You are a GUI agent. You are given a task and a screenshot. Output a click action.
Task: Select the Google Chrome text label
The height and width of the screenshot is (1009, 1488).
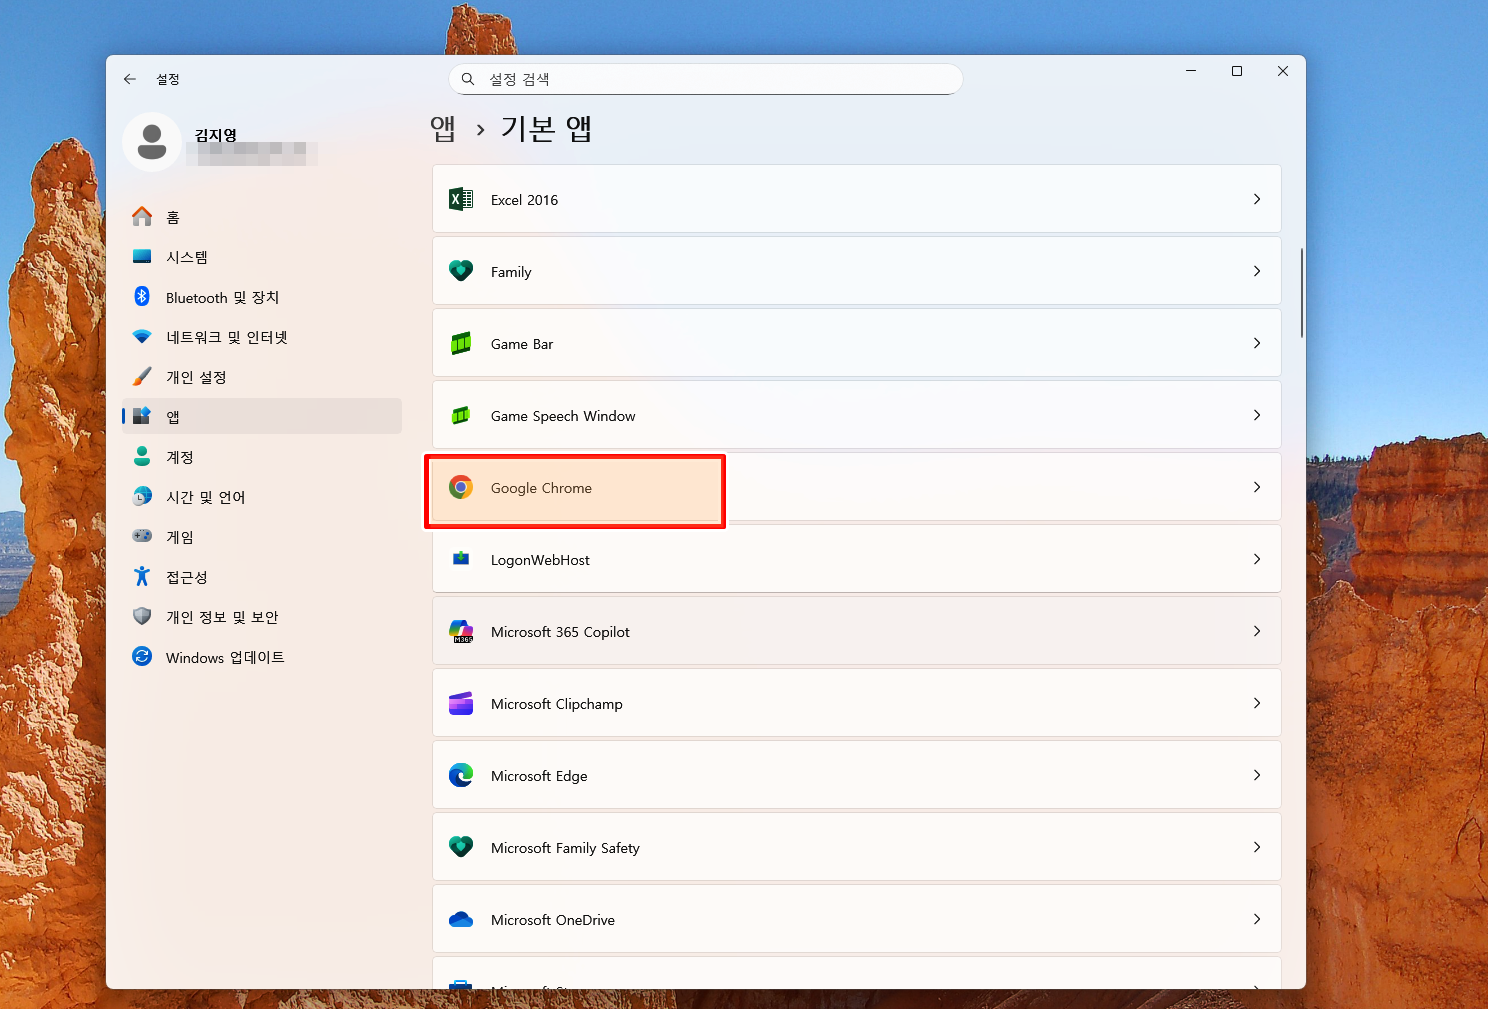(541, 488)
